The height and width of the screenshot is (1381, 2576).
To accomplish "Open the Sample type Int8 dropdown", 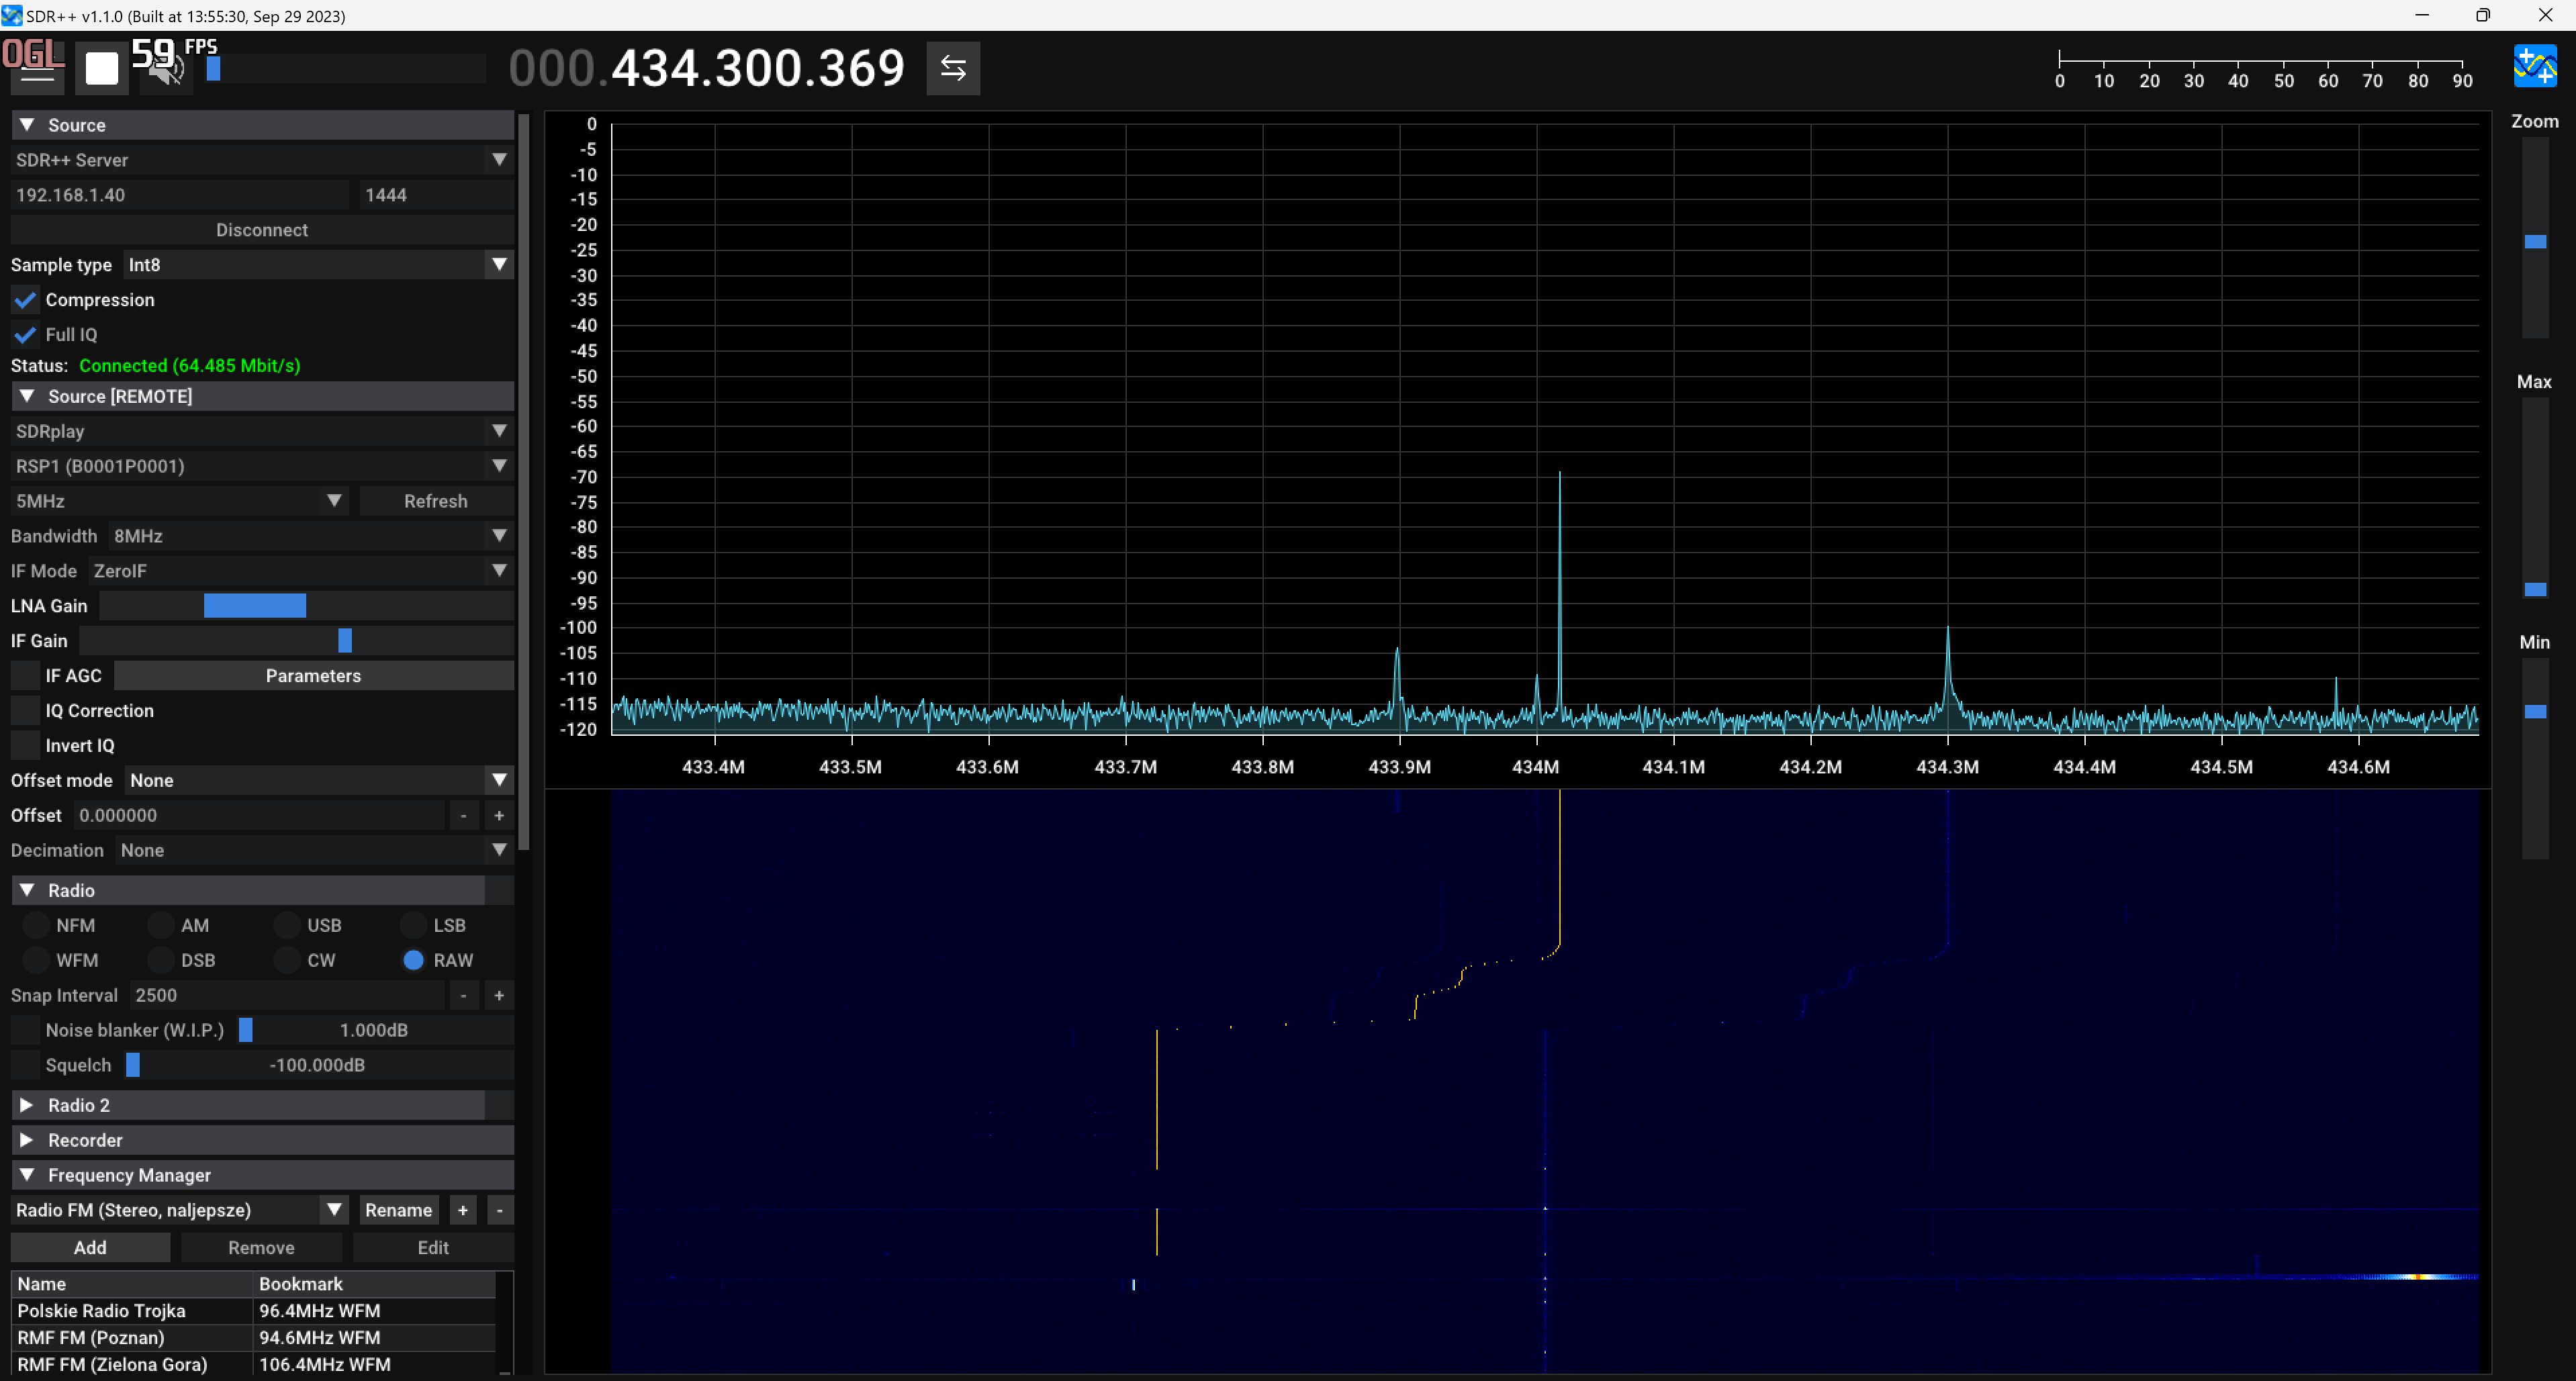I will pyautogui.click(x=318, y=265).
